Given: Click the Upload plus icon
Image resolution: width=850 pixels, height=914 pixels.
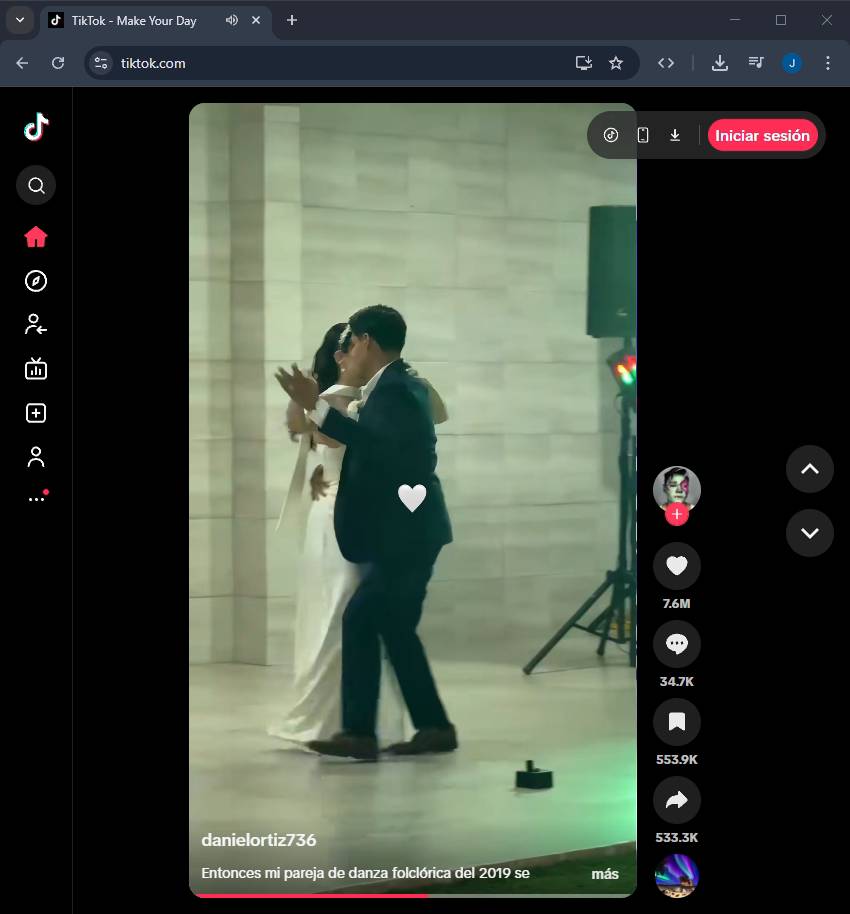Looking at the screenshot, I should pyautogui.click(x=36, y=413).
